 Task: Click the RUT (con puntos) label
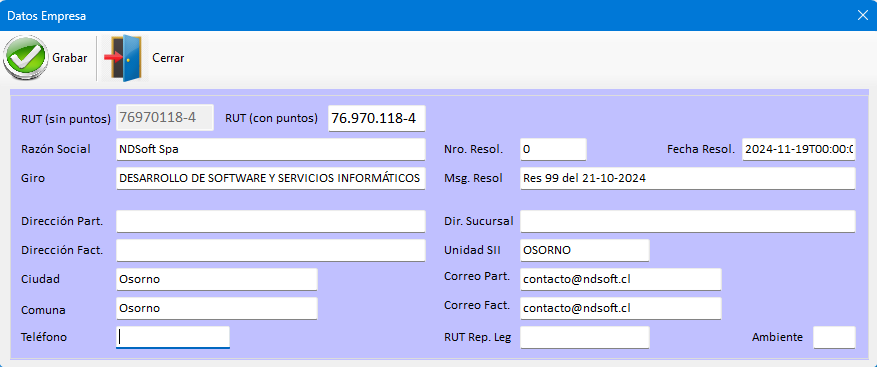click(271, 118)
